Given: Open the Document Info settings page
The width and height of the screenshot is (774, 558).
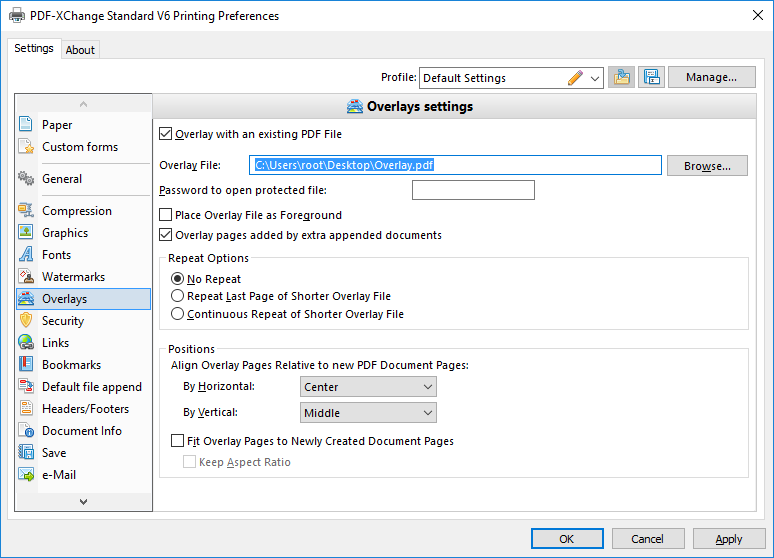Looking at the screenshot, I should point(83,431).
